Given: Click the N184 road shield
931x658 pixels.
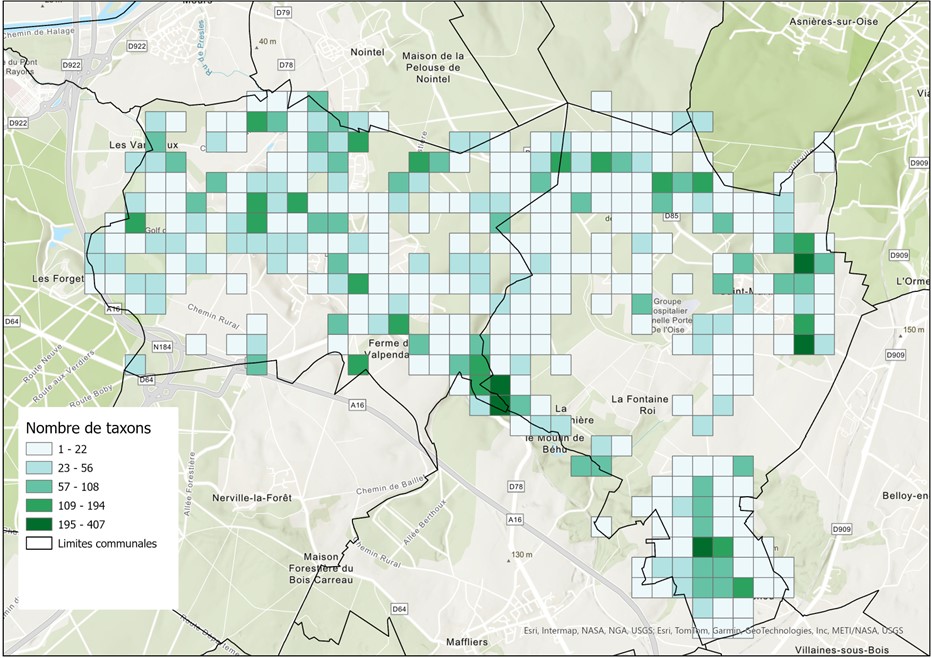Looking at the screenshot, I should [163, 346].
